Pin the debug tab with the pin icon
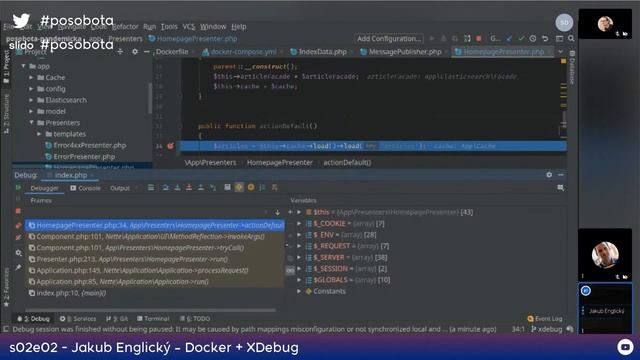Viewport: 640px width, 360px height. (18, 267)
